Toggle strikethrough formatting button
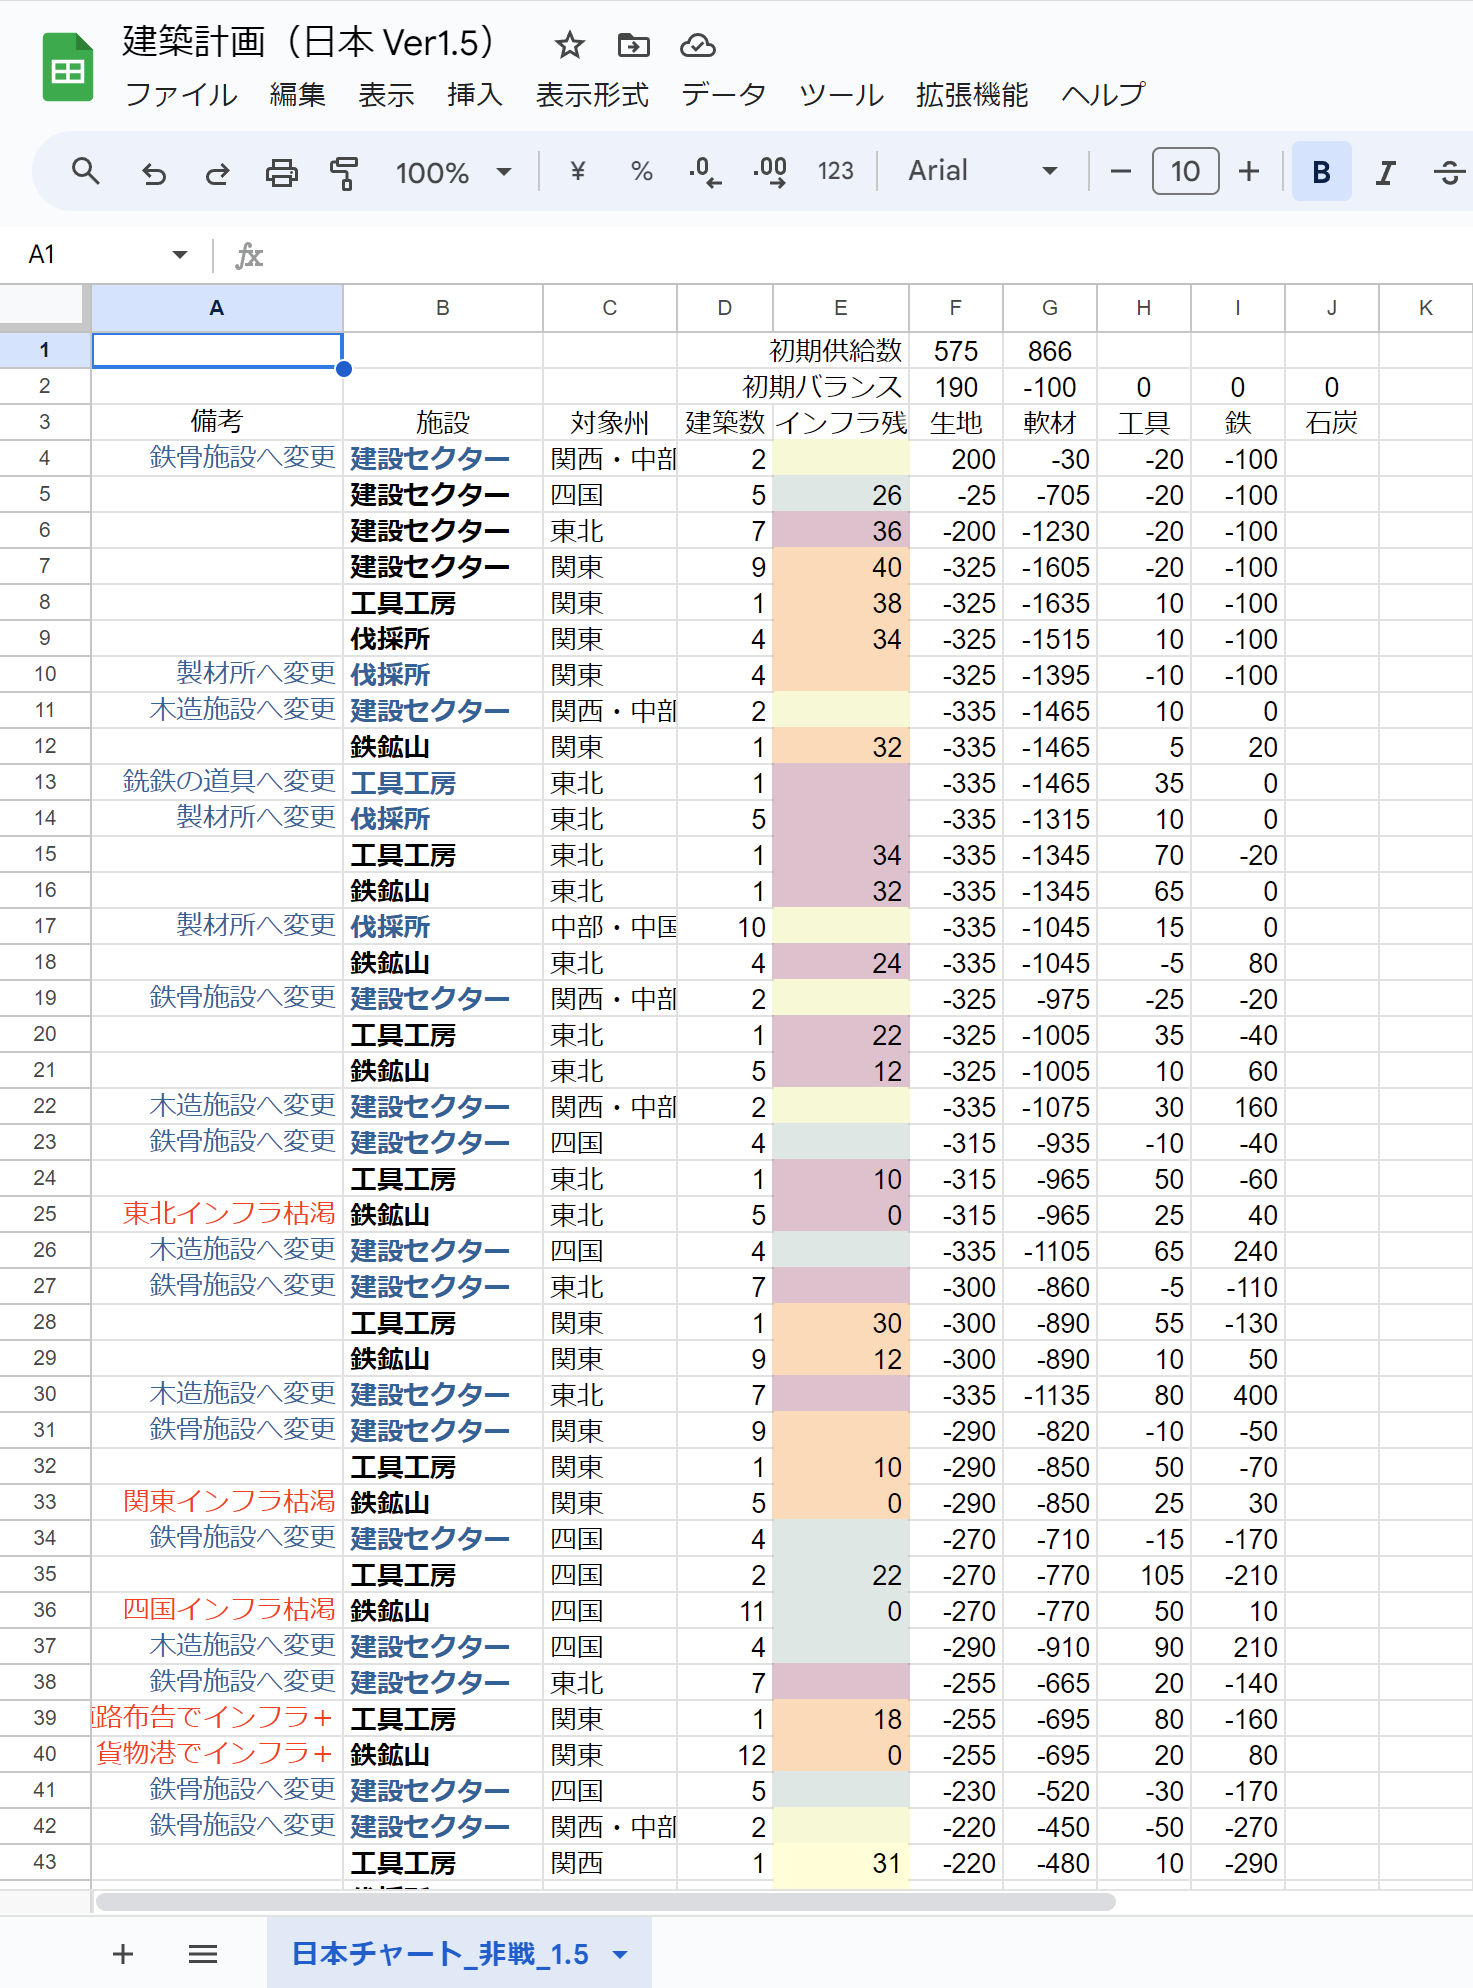The image size is (1473, 1988). pyautogui.click(x=1449, y=173)
